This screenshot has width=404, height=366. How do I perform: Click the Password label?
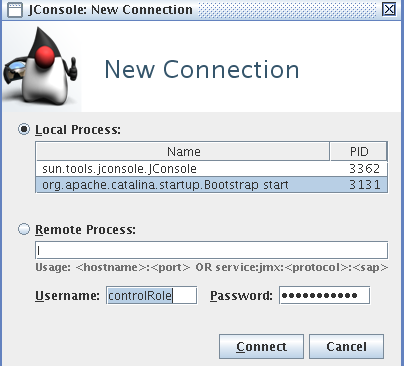(x=241, y=296)
